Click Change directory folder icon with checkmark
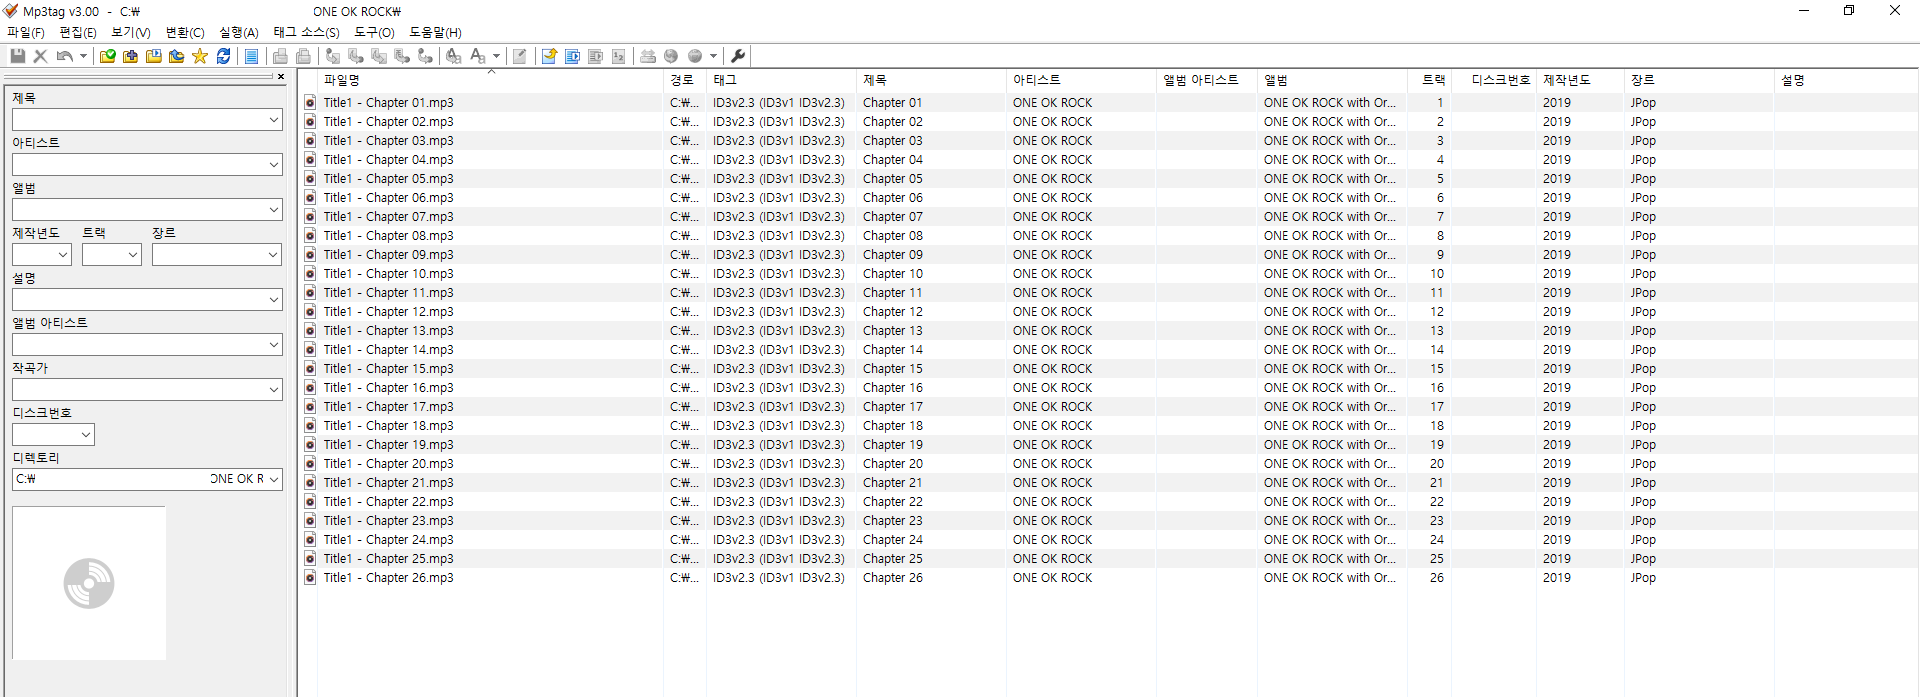Screen dimensions: 1920x697 tap(107, 56)
